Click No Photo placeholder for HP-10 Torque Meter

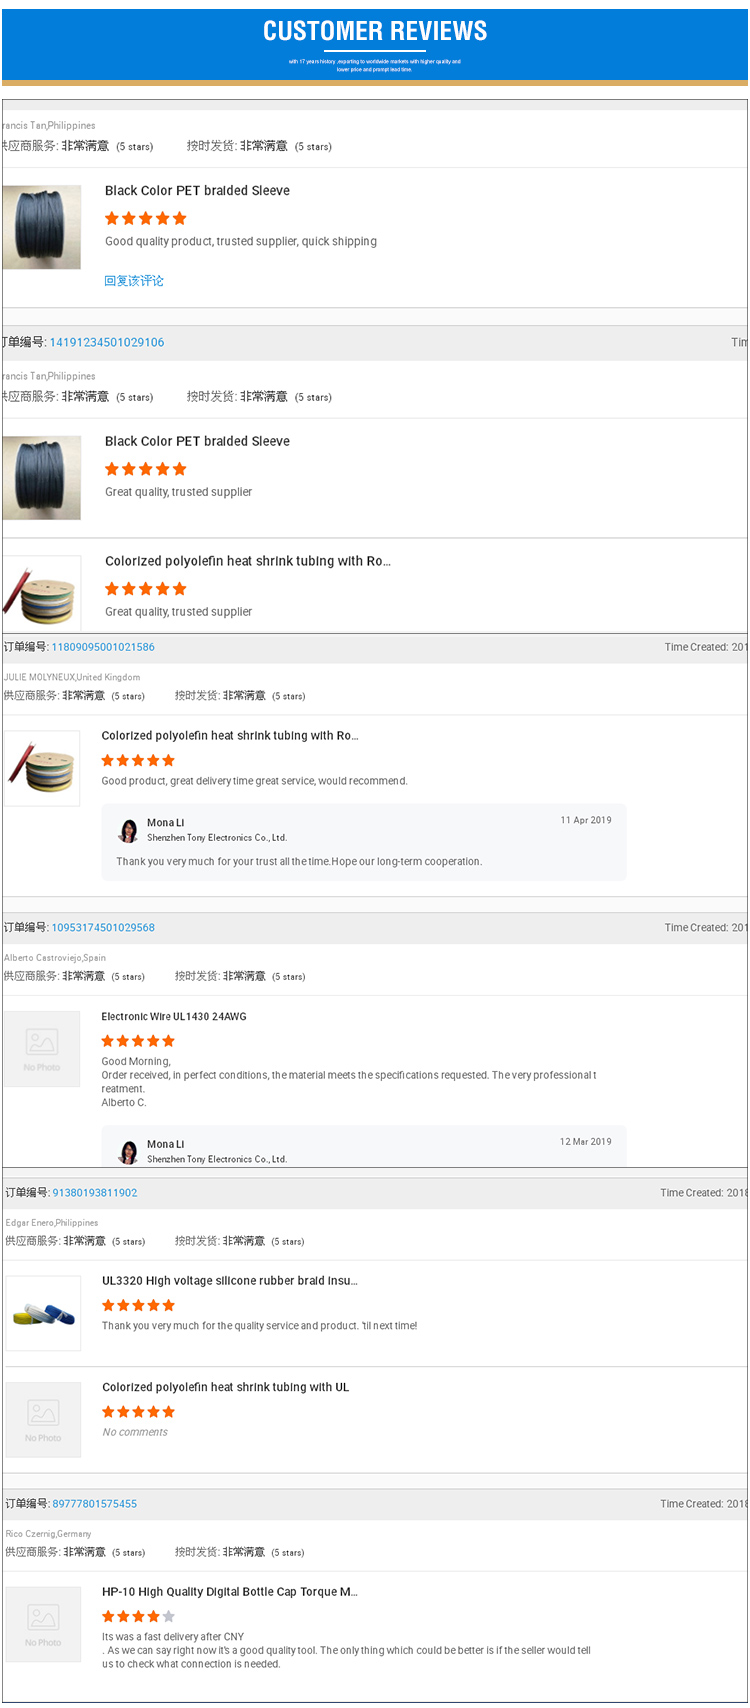pyautogui.click(x=43, y=1624)
